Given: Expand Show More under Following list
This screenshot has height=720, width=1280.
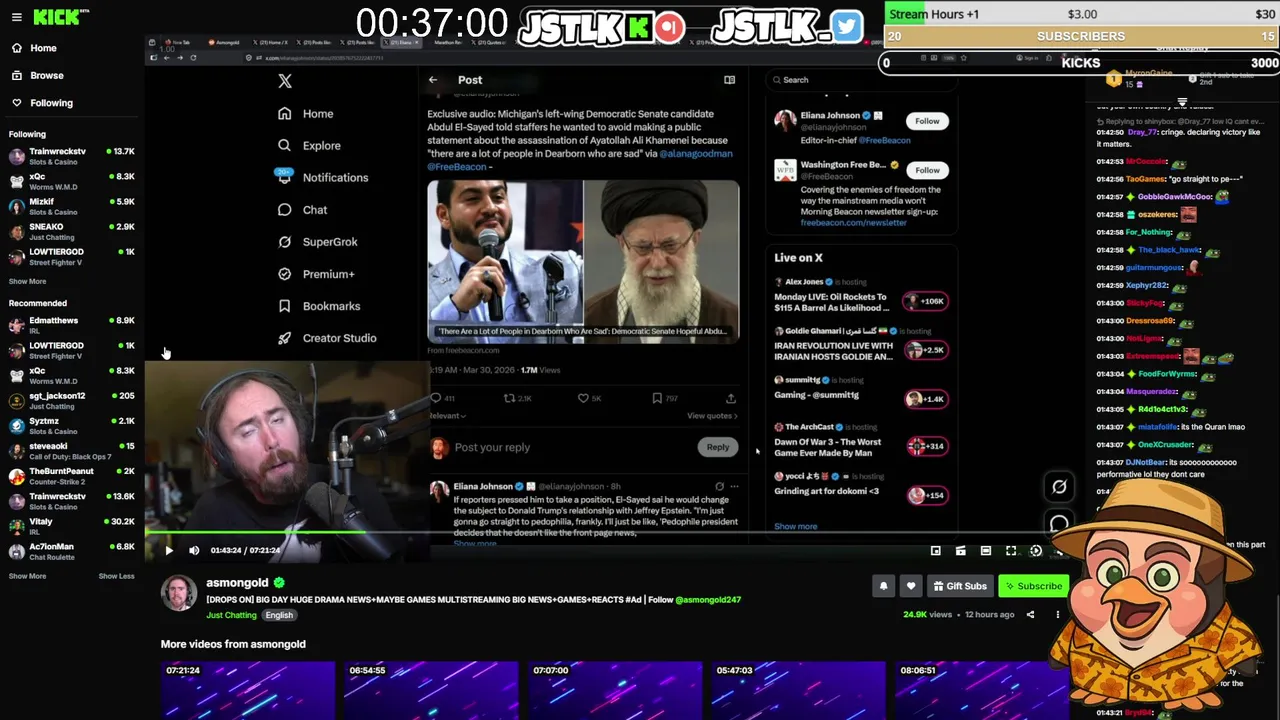Looking at the screenshot, I should (x=27, y=282).
